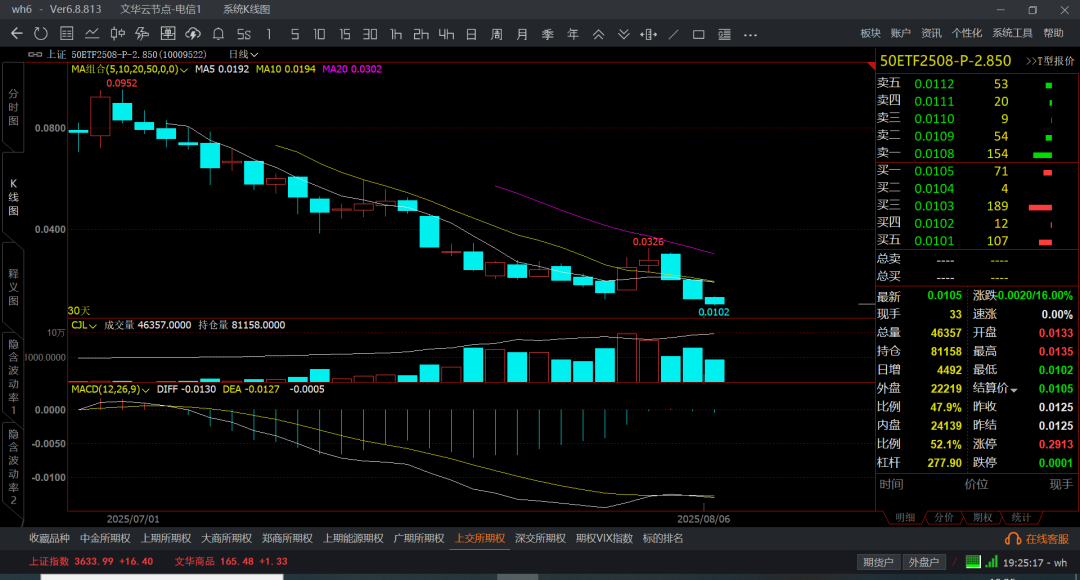This screenshot has height=580, width=1080.
Task: Select the 1-minute period
Action: point(269,34)
